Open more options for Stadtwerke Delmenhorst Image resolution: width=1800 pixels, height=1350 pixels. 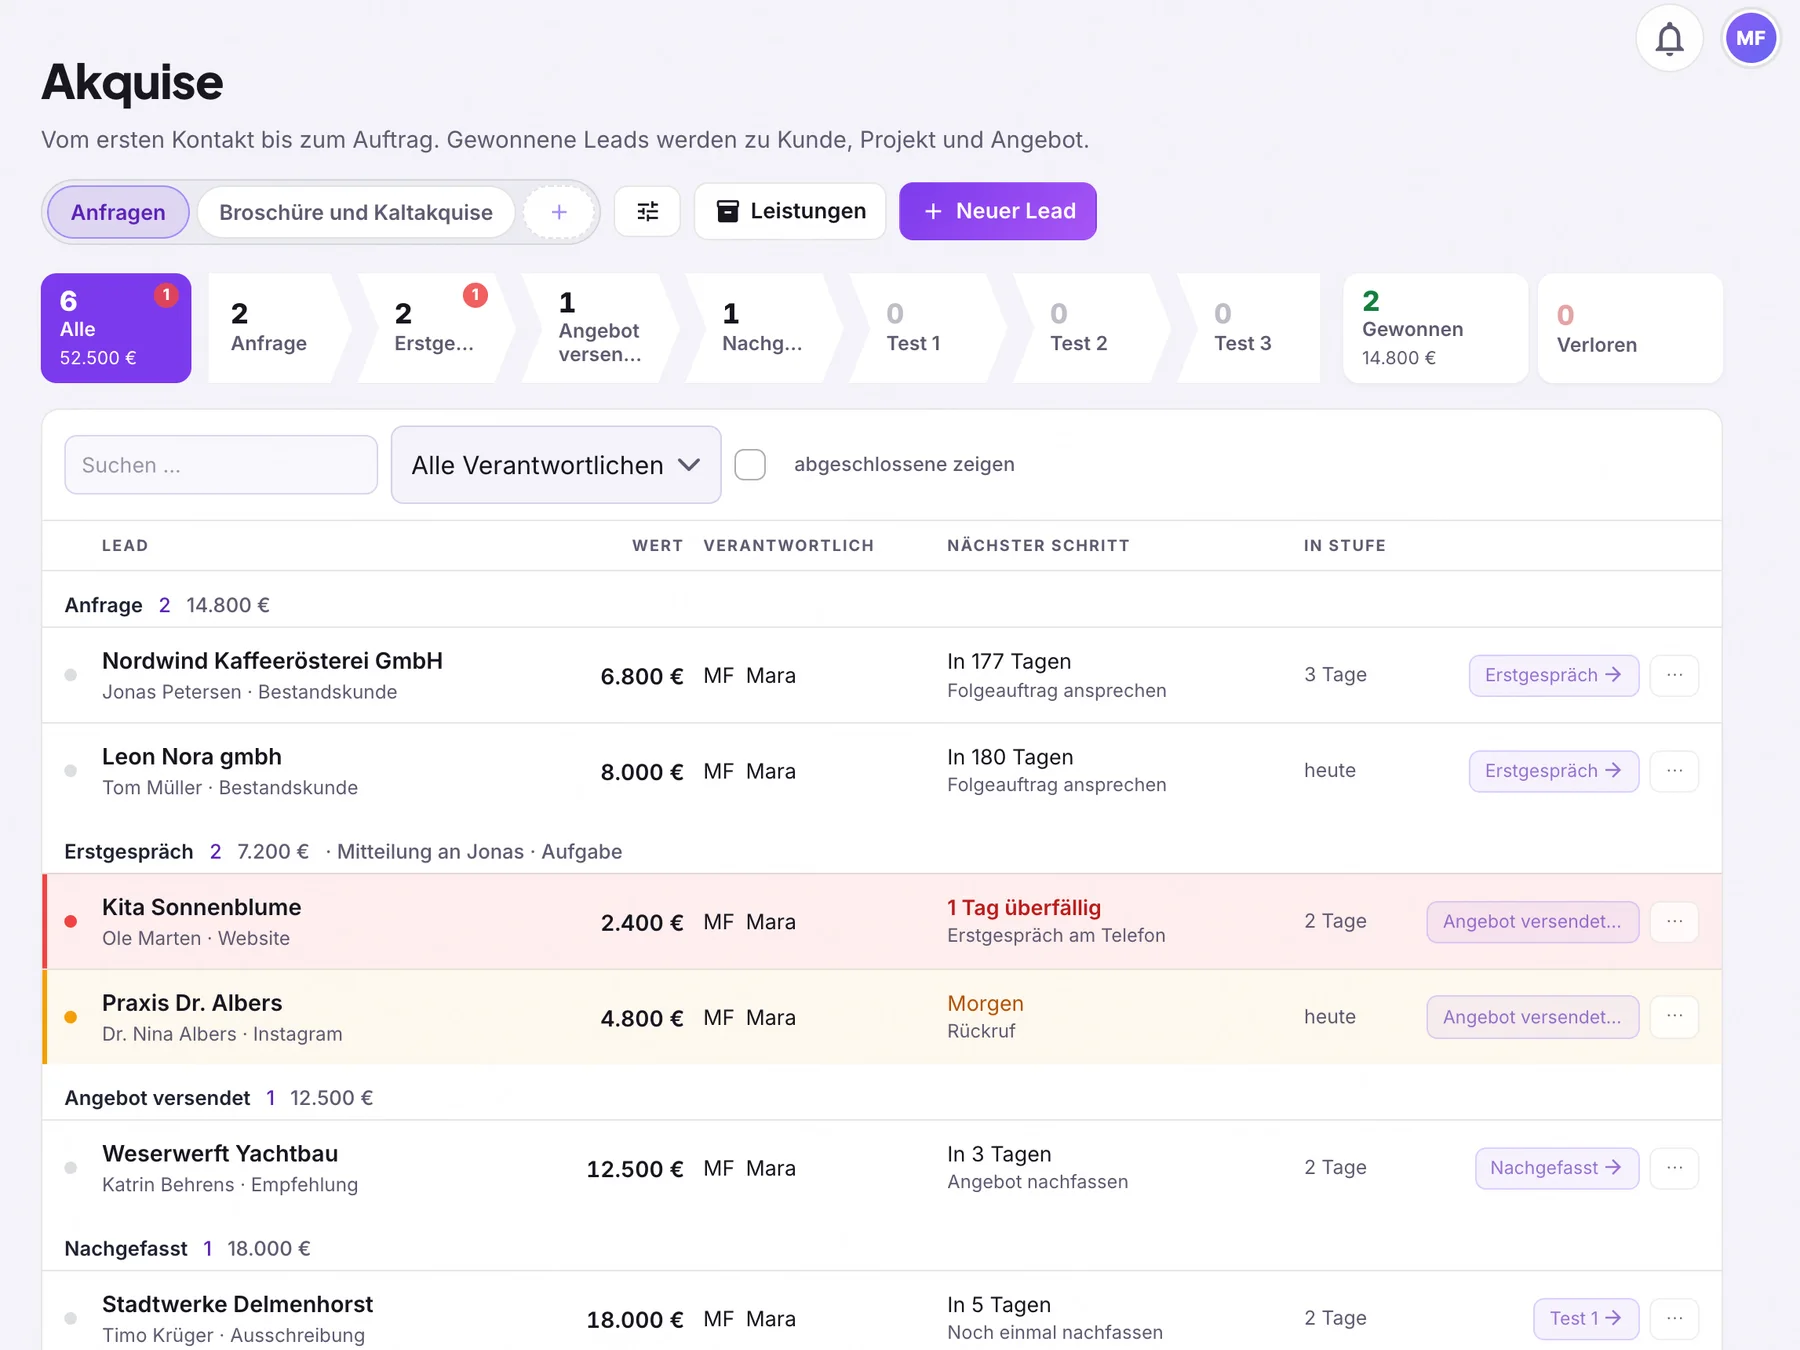click(x=1674, y=1318)
